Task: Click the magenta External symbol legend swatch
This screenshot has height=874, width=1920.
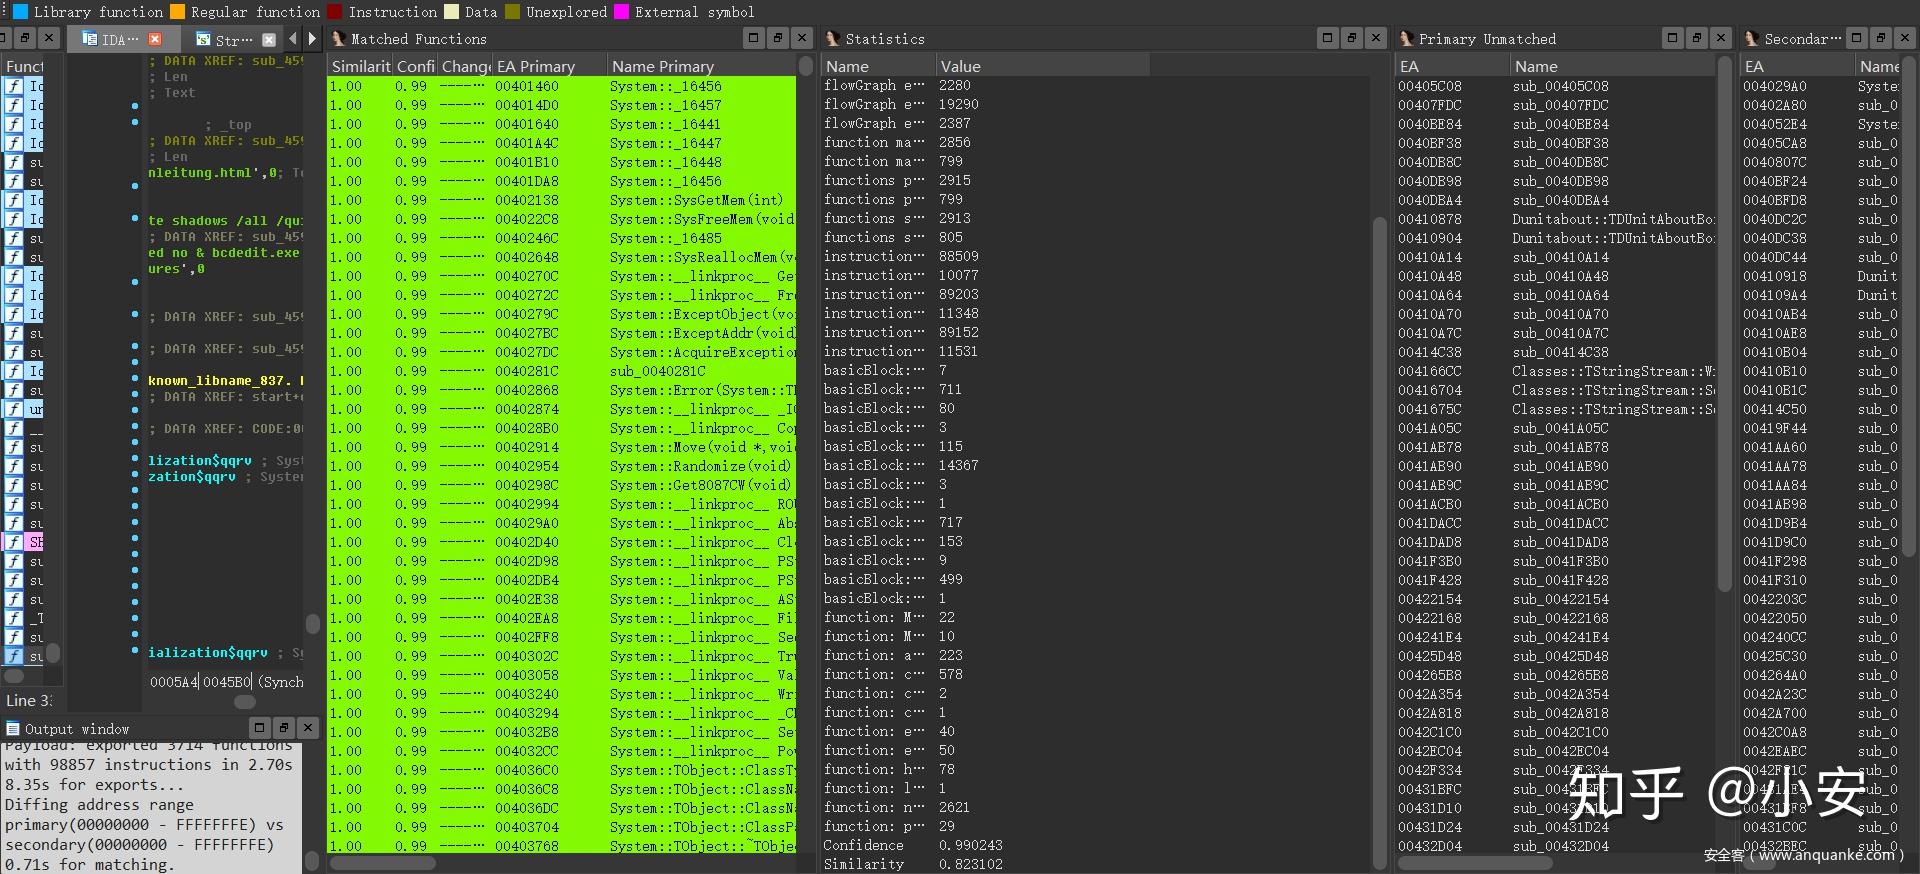Action: tap(621, 12)
